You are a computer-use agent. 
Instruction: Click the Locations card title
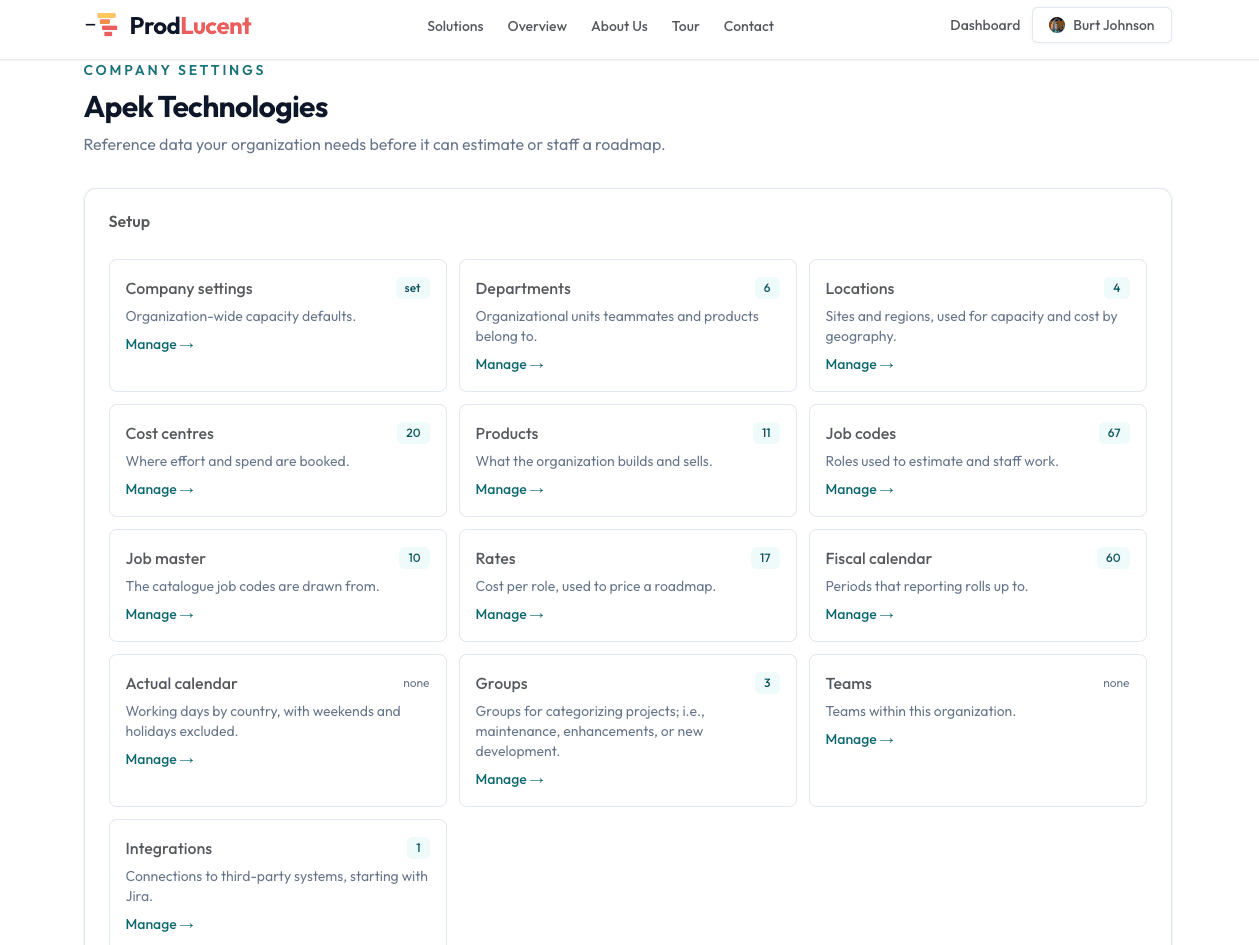coord(860,288)
